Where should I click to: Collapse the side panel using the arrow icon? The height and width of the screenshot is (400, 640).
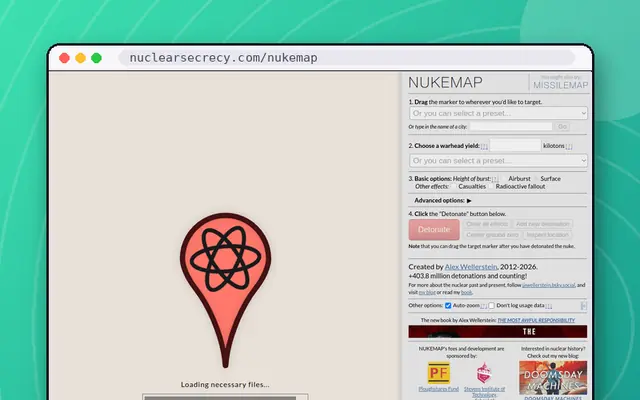pos(584,306)
